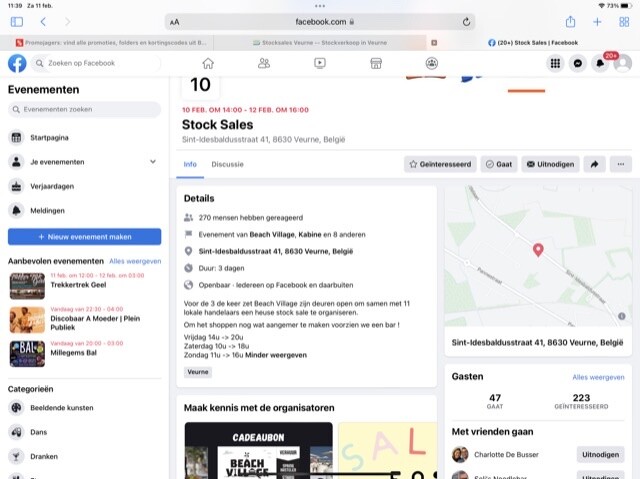Focus the Zoeken op Facebook search field
This screenshot has height=479, width=640.
[x=96, y=63]
